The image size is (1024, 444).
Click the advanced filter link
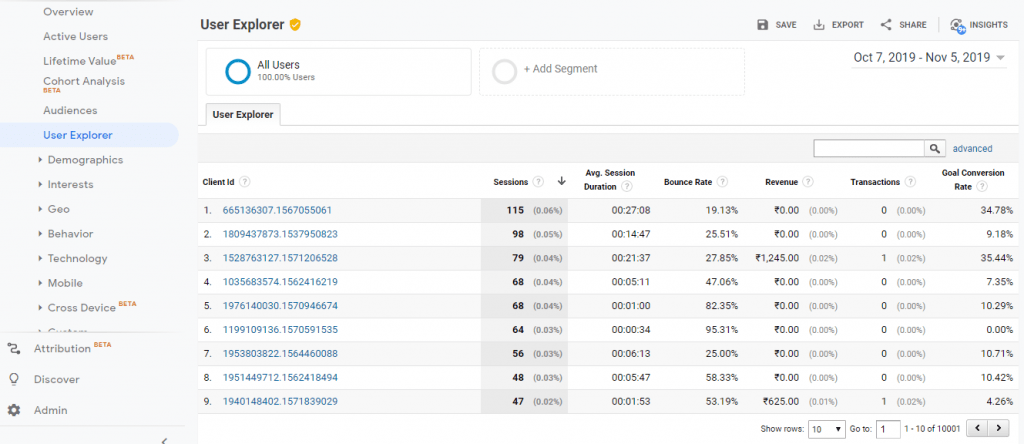pos(972,149)
